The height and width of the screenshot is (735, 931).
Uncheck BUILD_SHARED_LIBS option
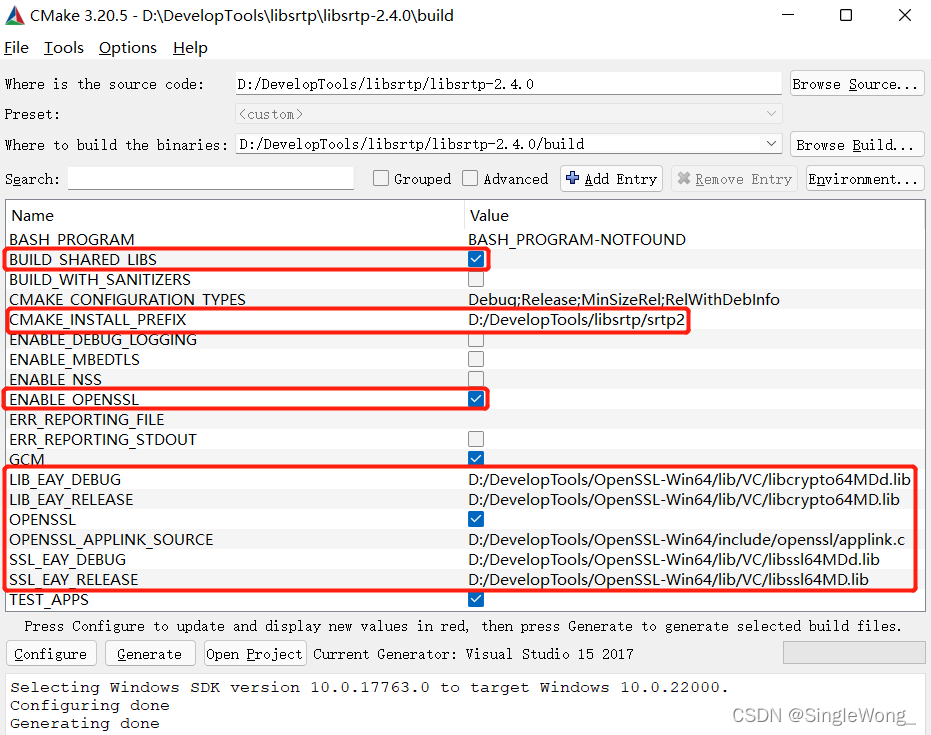[x=476, y=259]
